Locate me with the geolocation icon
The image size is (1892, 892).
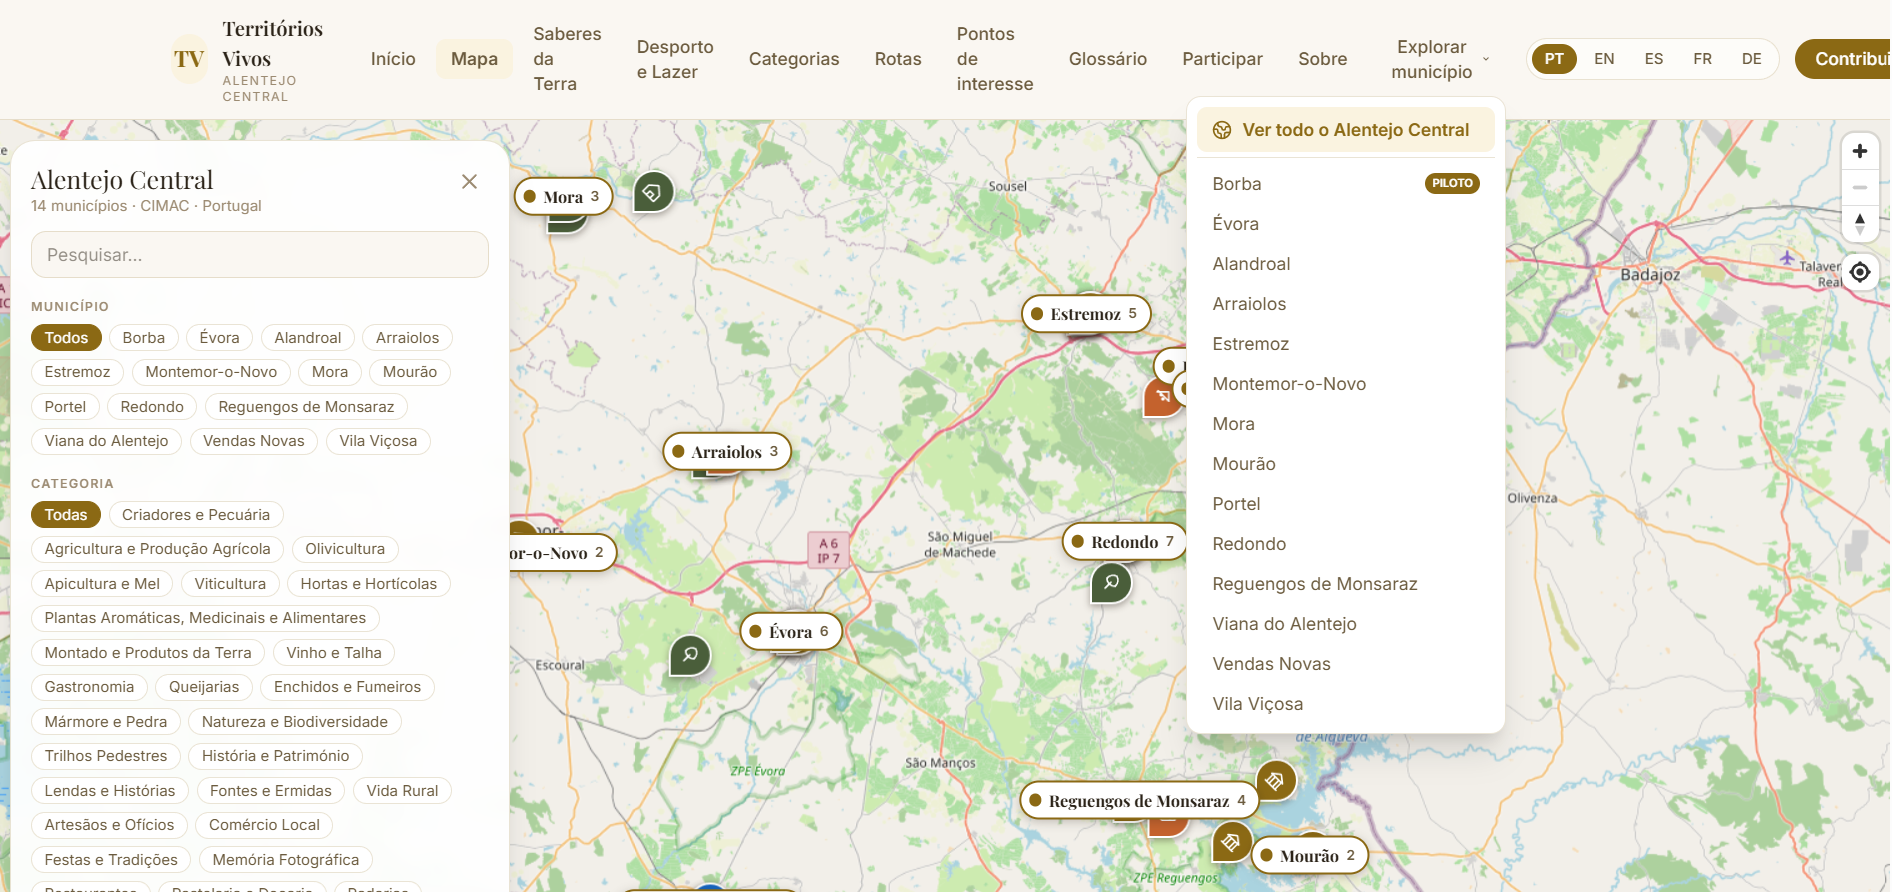coord(1859,272)
